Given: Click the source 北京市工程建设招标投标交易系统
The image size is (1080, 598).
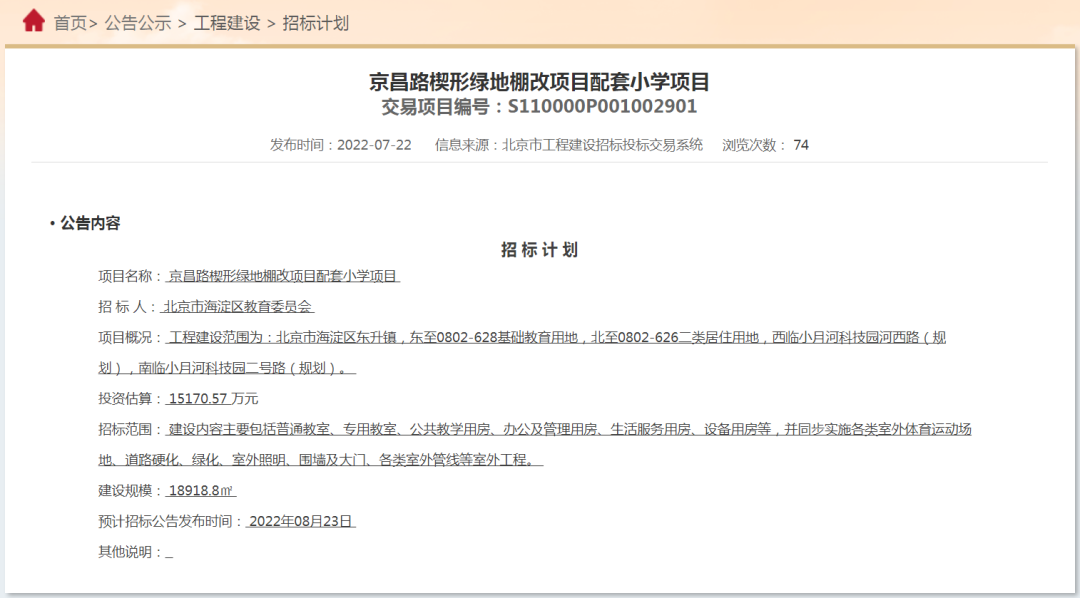Looking at the screenshot, I should click(x=602, y=145).
